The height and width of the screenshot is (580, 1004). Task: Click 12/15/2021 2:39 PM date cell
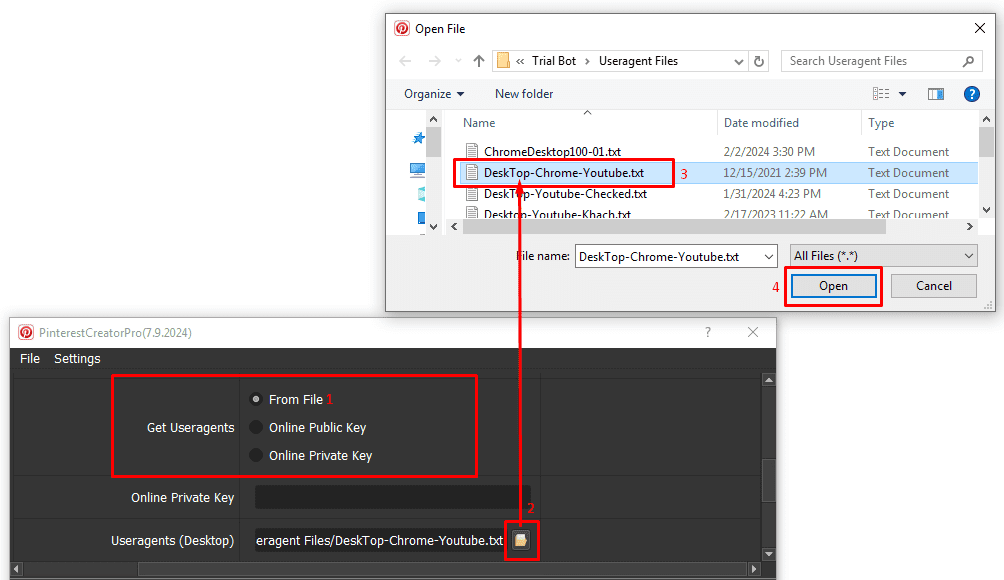pyautogui.click(x=775, y=173)
